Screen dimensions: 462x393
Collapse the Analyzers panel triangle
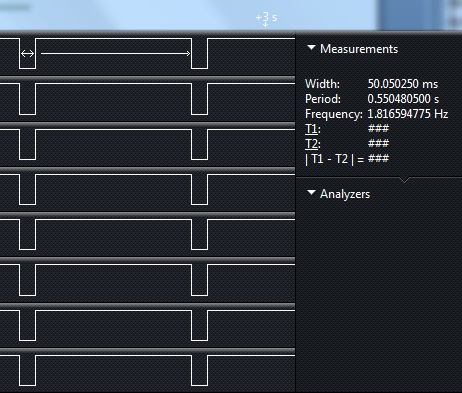point(311,193)
